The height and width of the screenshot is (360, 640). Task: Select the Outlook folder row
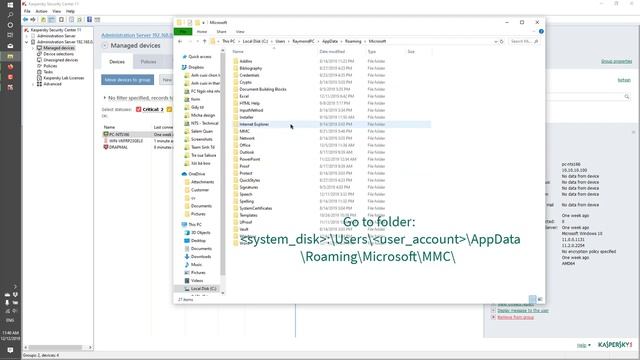click(331, 152)
